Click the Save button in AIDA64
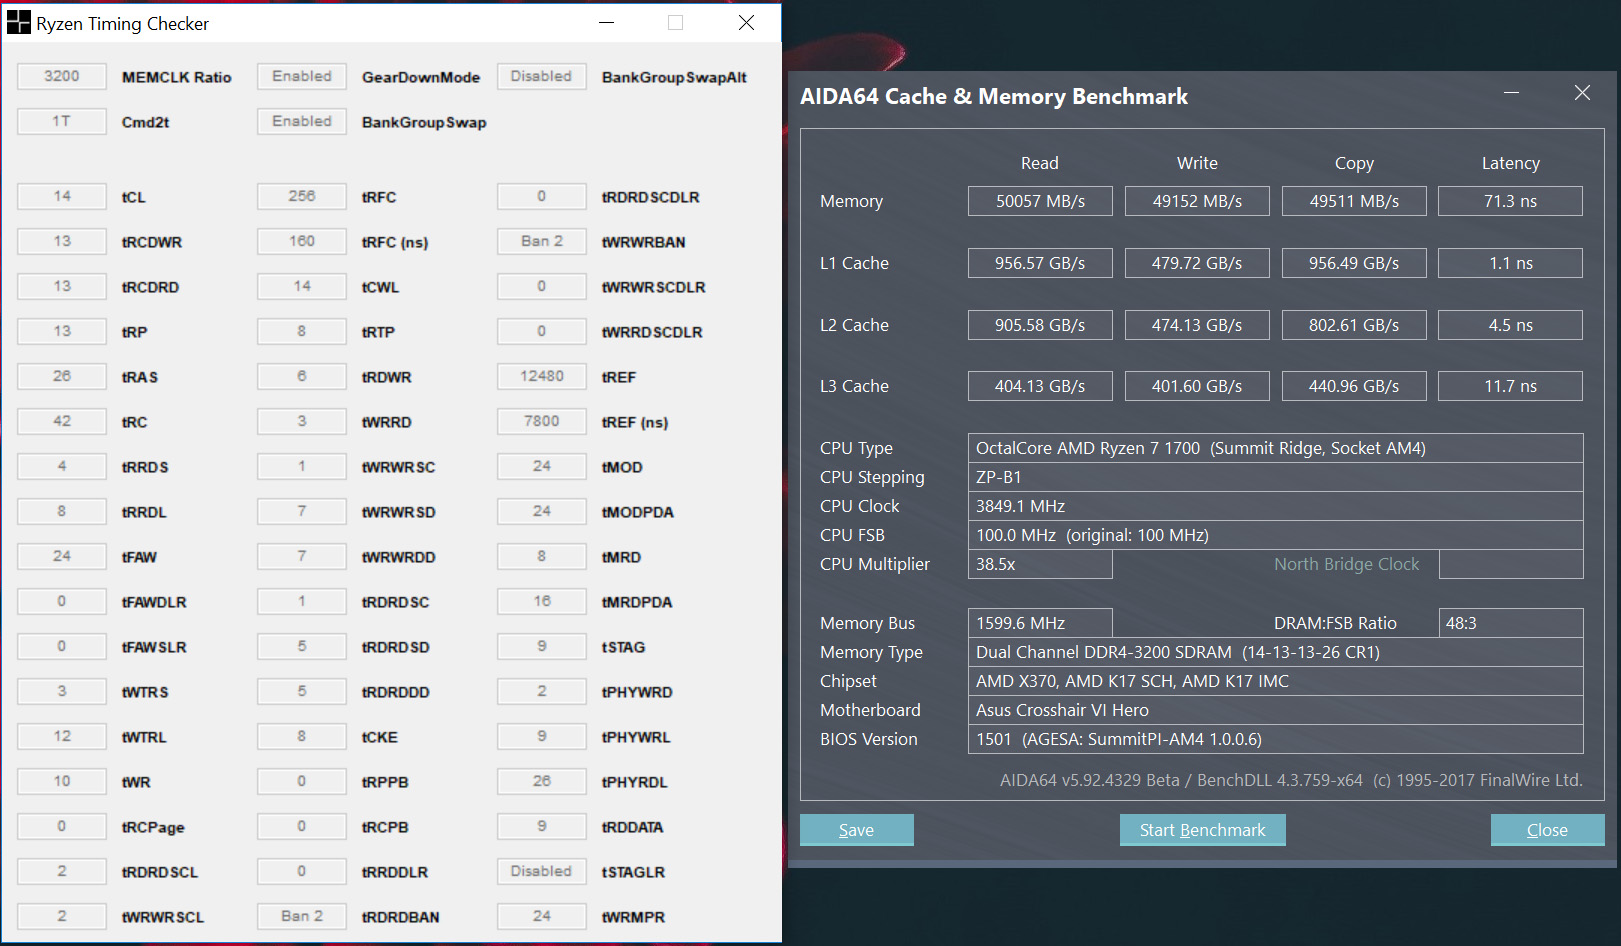The image size is (1621, 946). click(856, 830)
